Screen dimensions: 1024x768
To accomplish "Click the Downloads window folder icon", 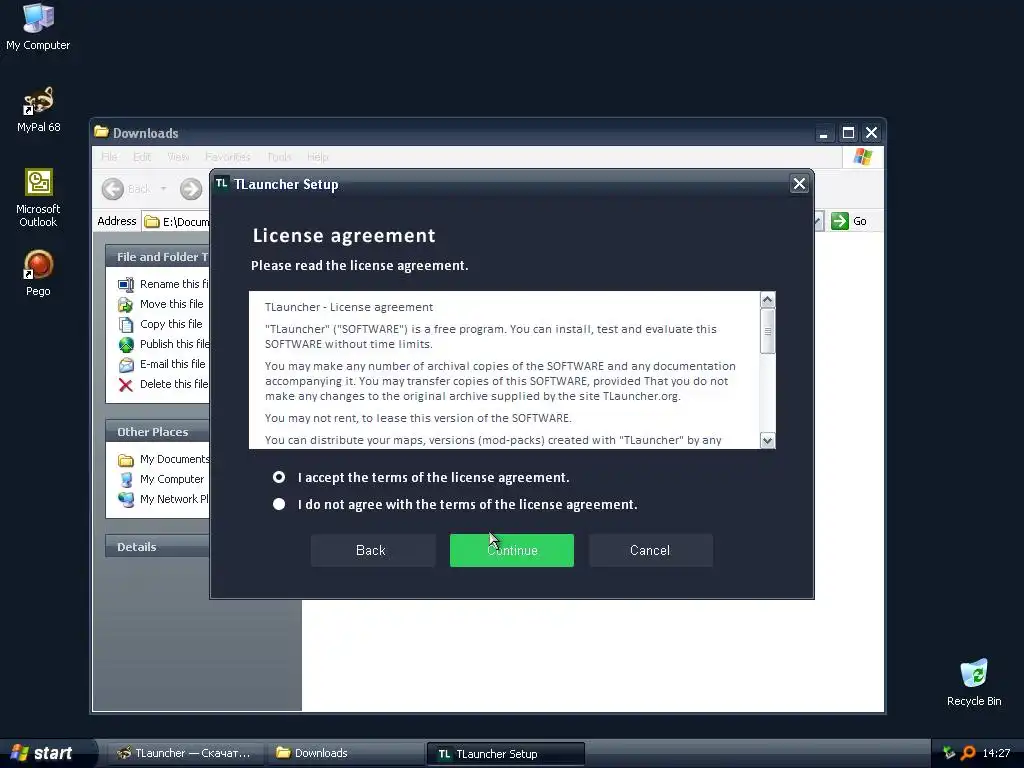I will tap(101, 132).
